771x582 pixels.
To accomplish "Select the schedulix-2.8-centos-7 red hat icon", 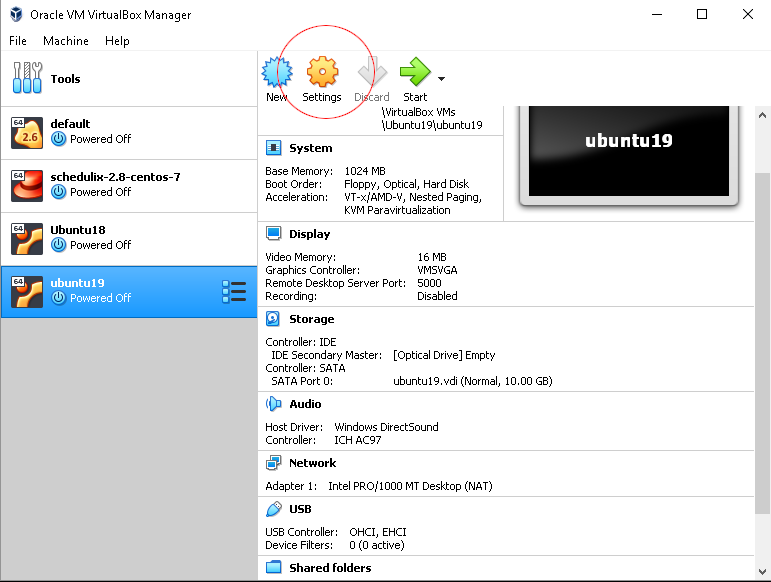I will (x=27, y=186).
